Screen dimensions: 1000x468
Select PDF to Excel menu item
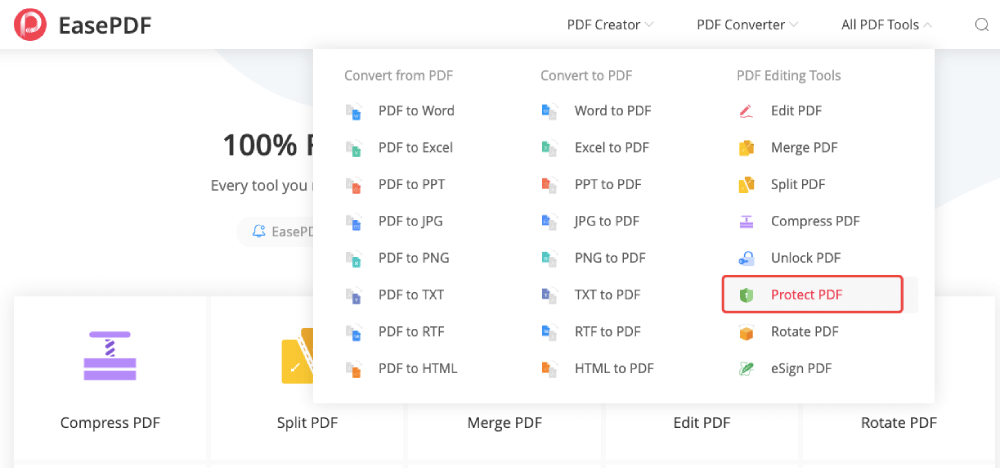point(415,148)
